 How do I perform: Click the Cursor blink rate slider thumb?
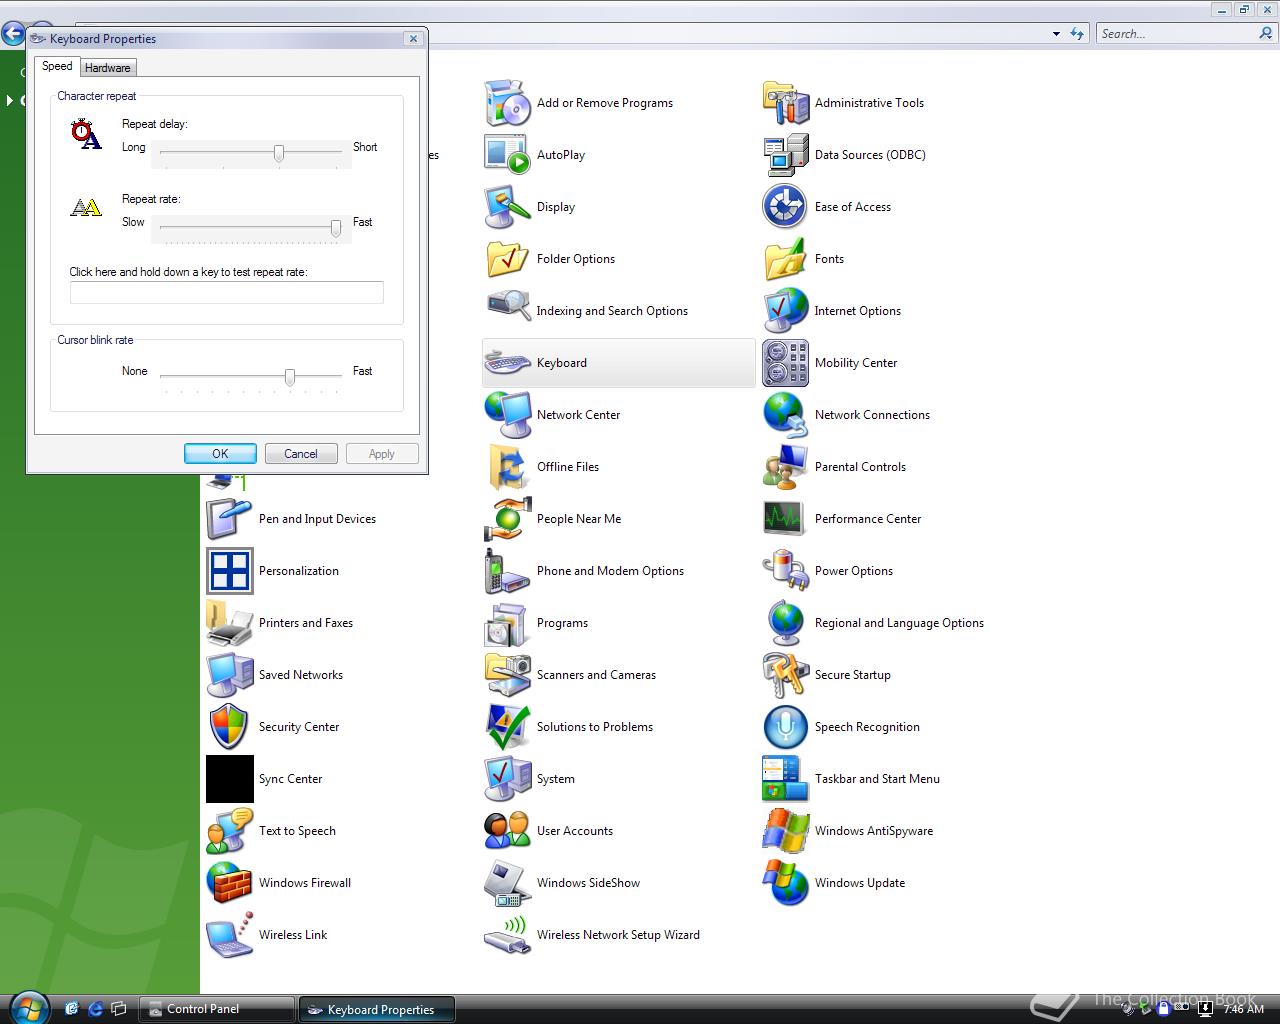coord(290,377)
